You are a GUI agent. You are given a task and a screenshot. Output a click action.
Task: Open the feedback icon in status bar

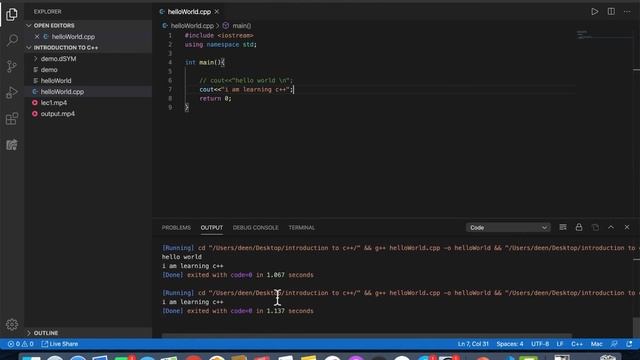point(614,344)
